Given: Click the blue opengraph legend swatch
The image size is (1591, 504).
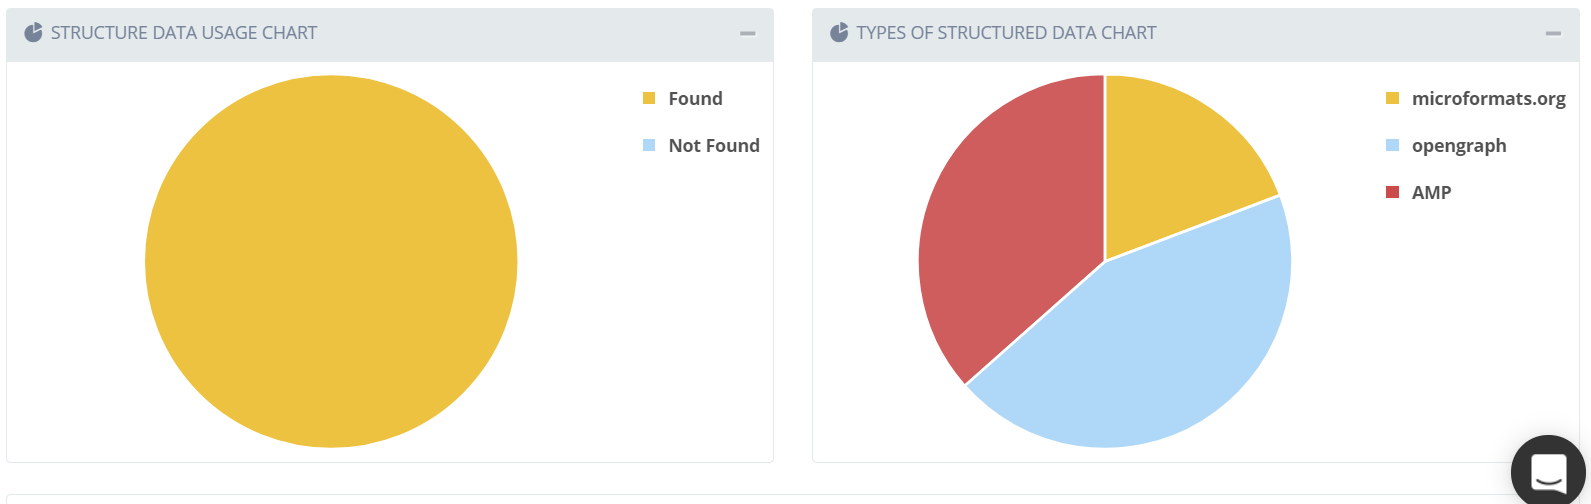Looking at the screenshot, I should (x=1392, y=145).
